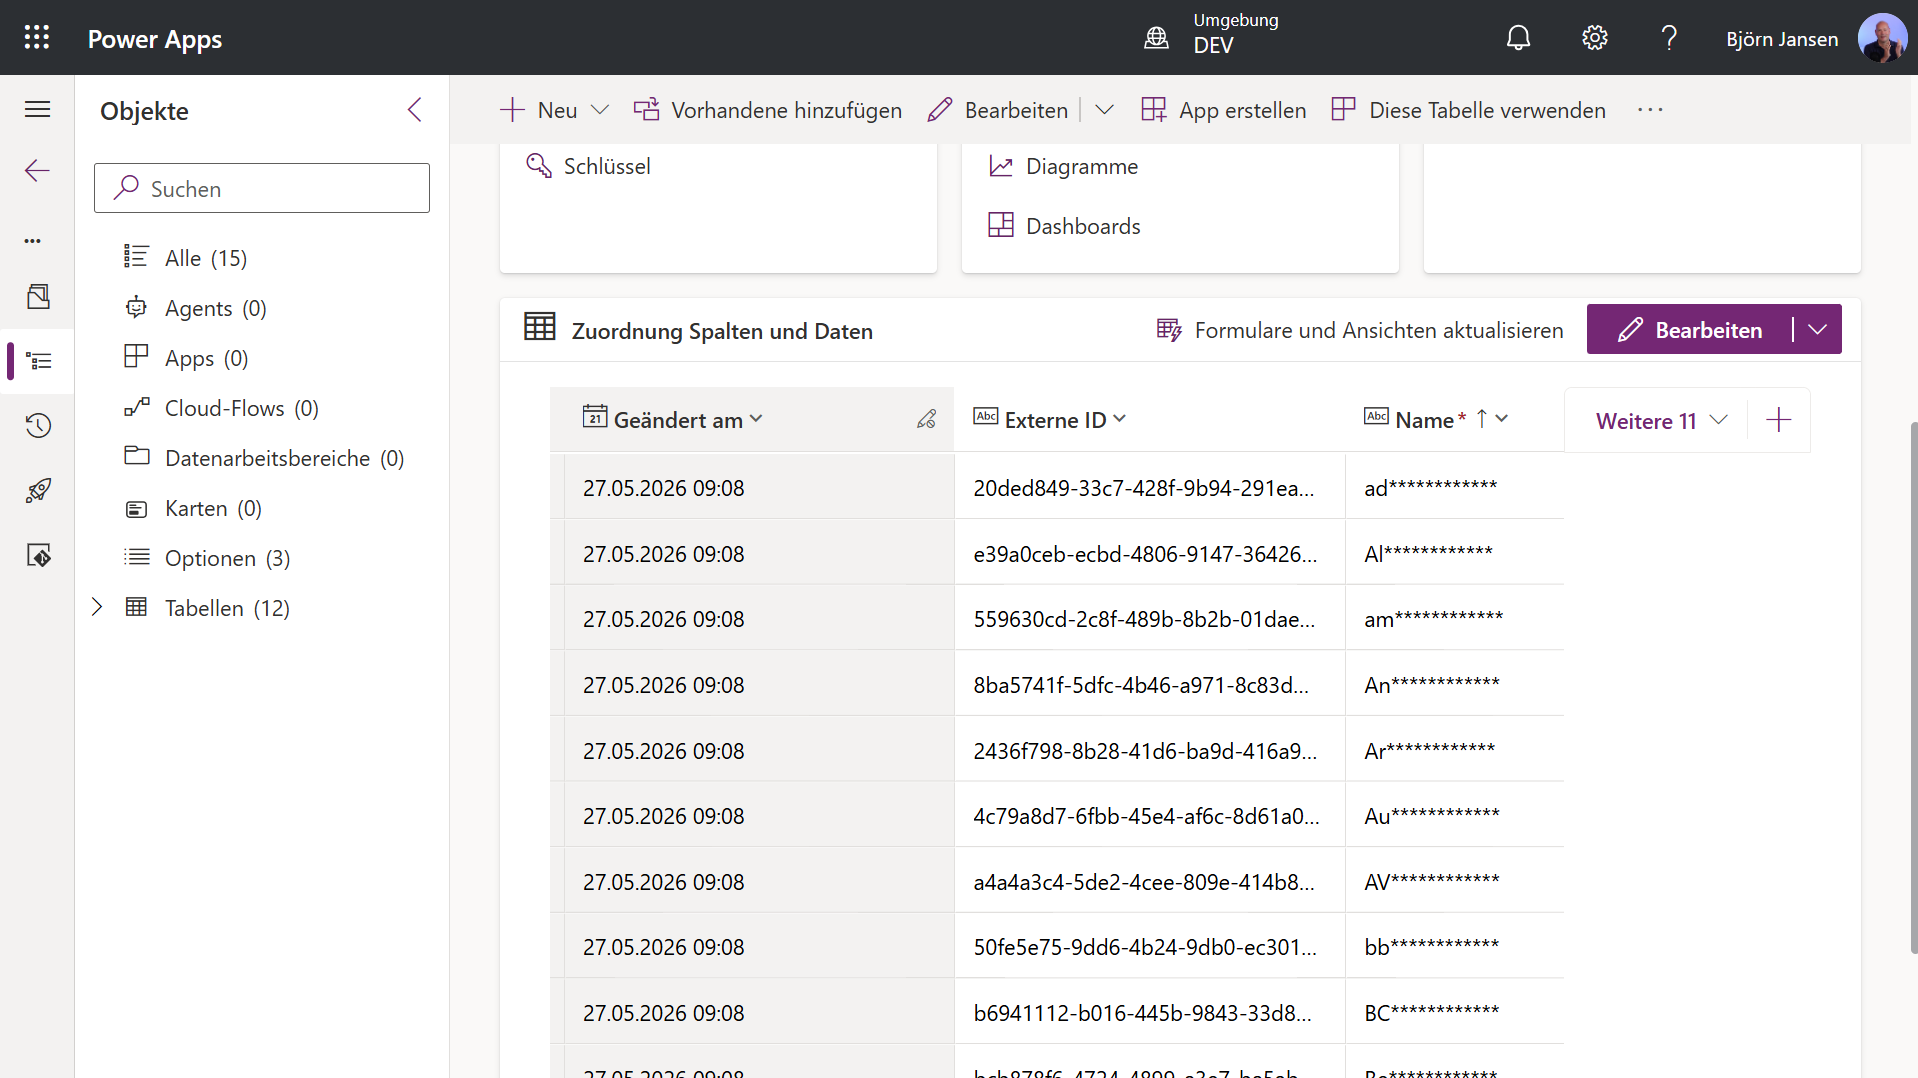Expand the Tabellen (12) tree node
This screenshot has height=1078, width=1918.
97,607
